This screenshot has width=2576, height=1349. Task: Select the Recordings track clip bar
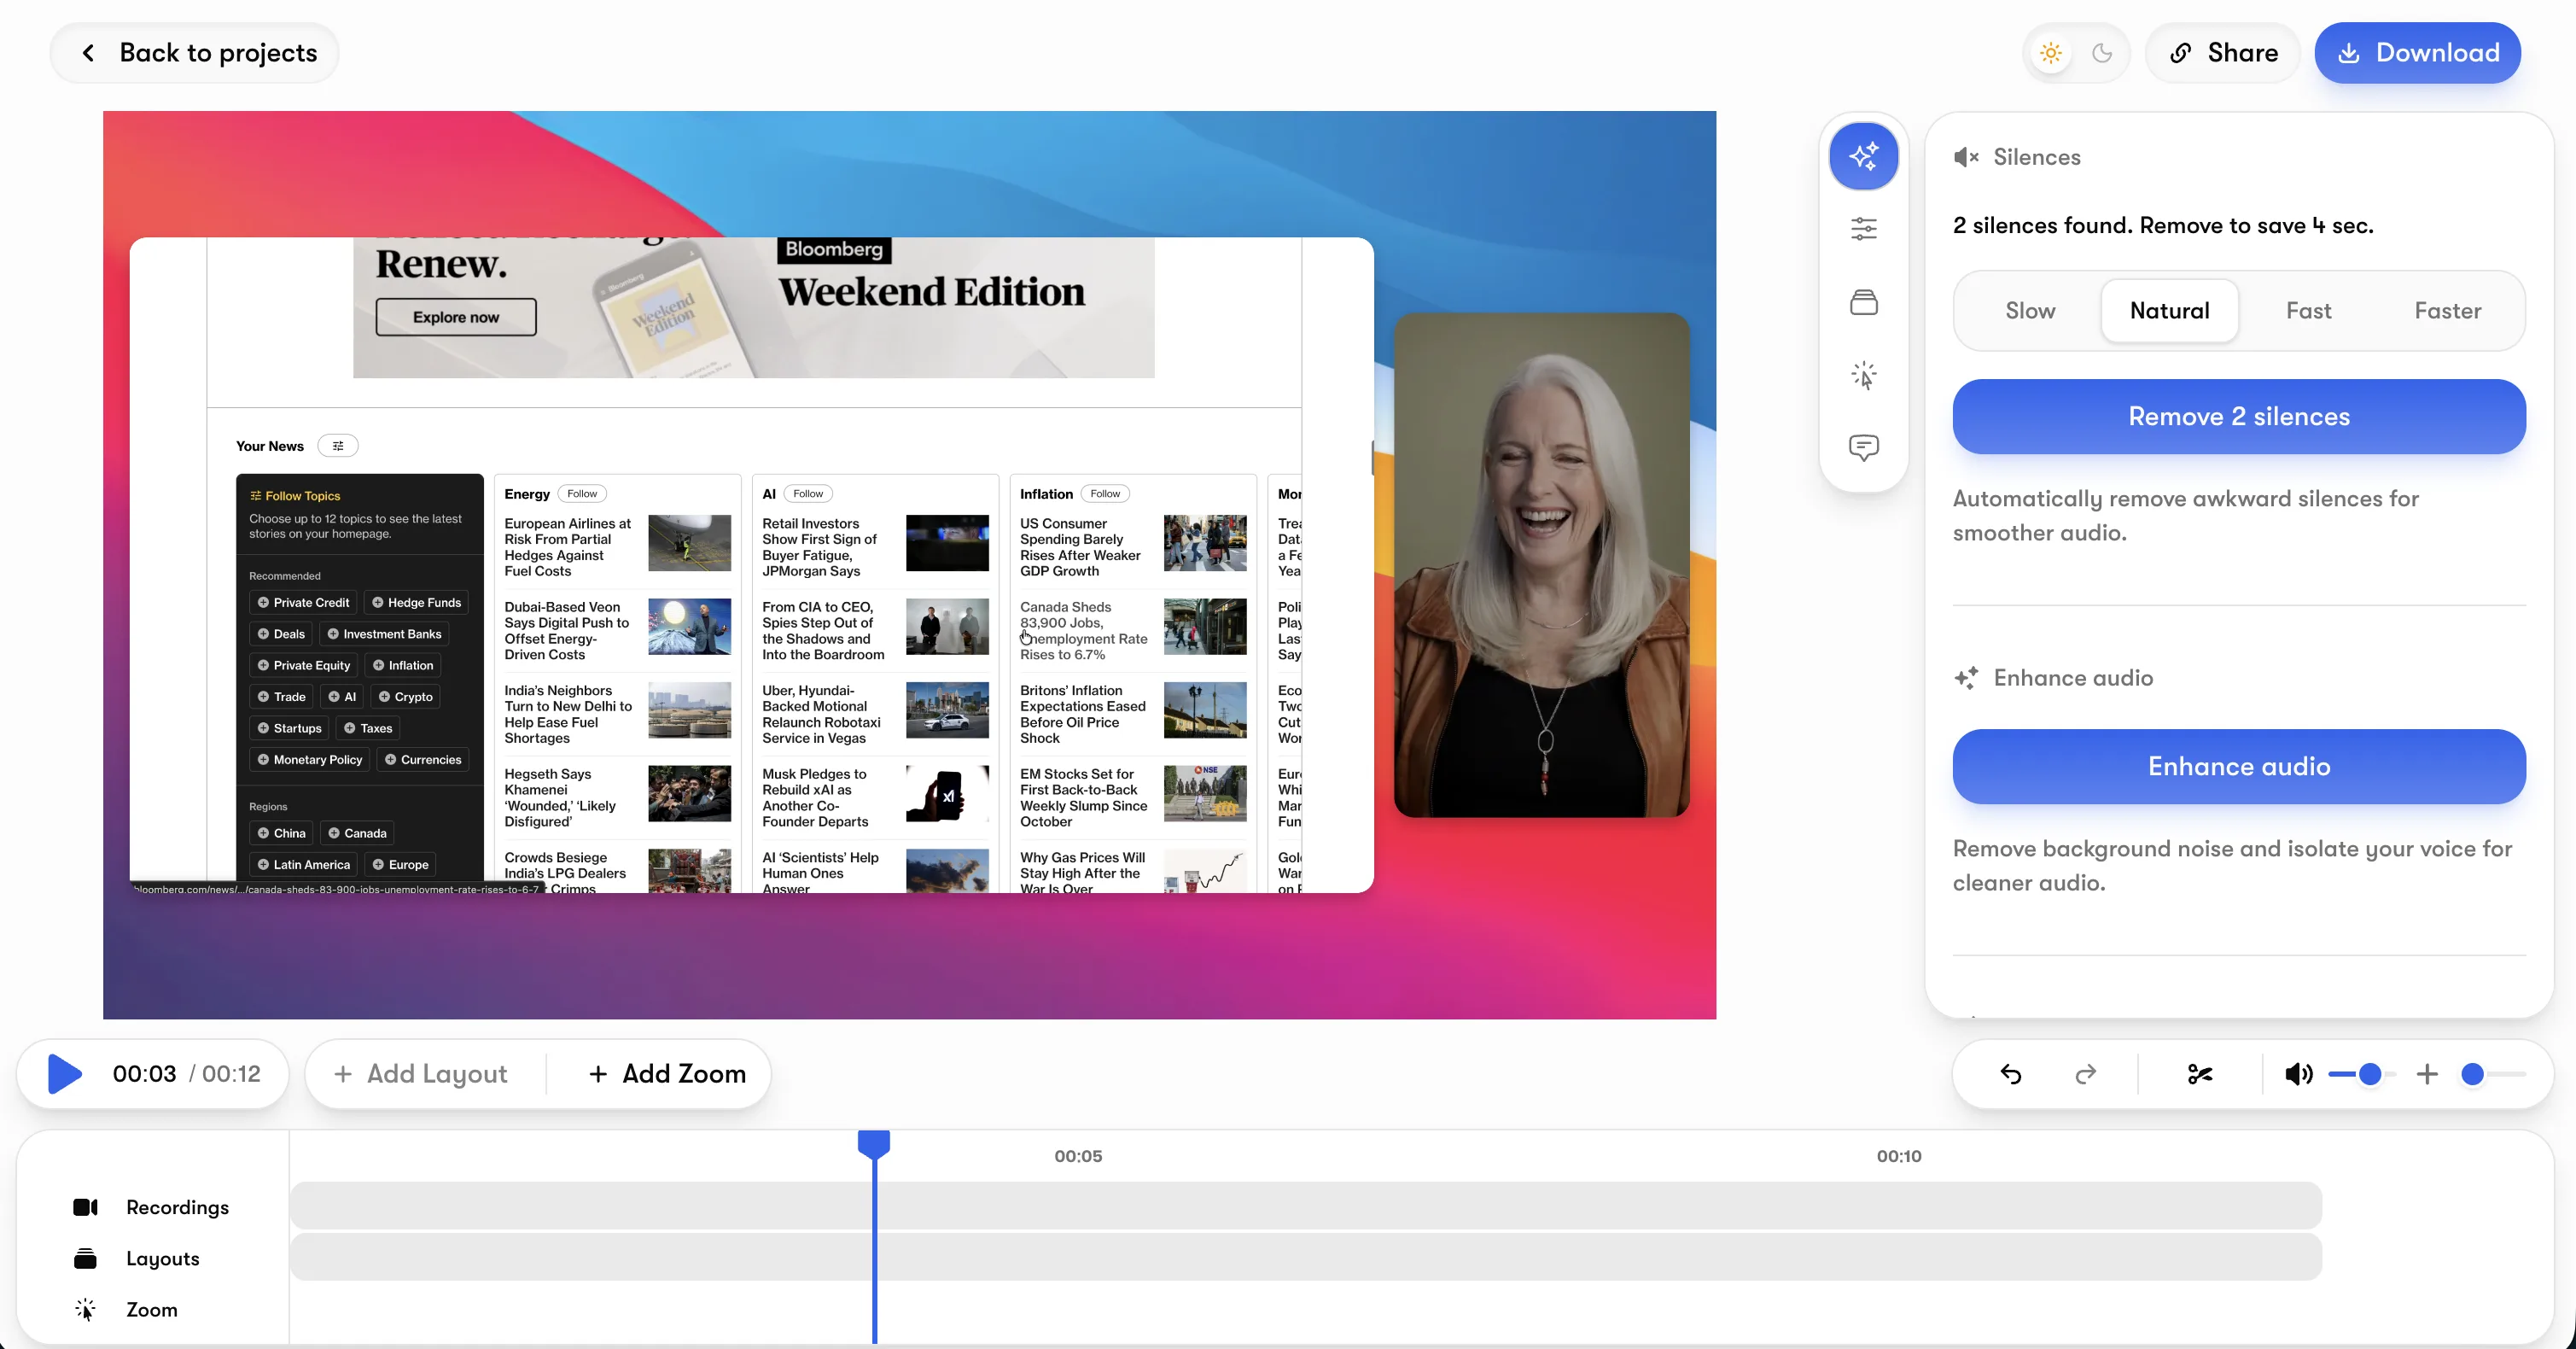pos(1306,1206)
